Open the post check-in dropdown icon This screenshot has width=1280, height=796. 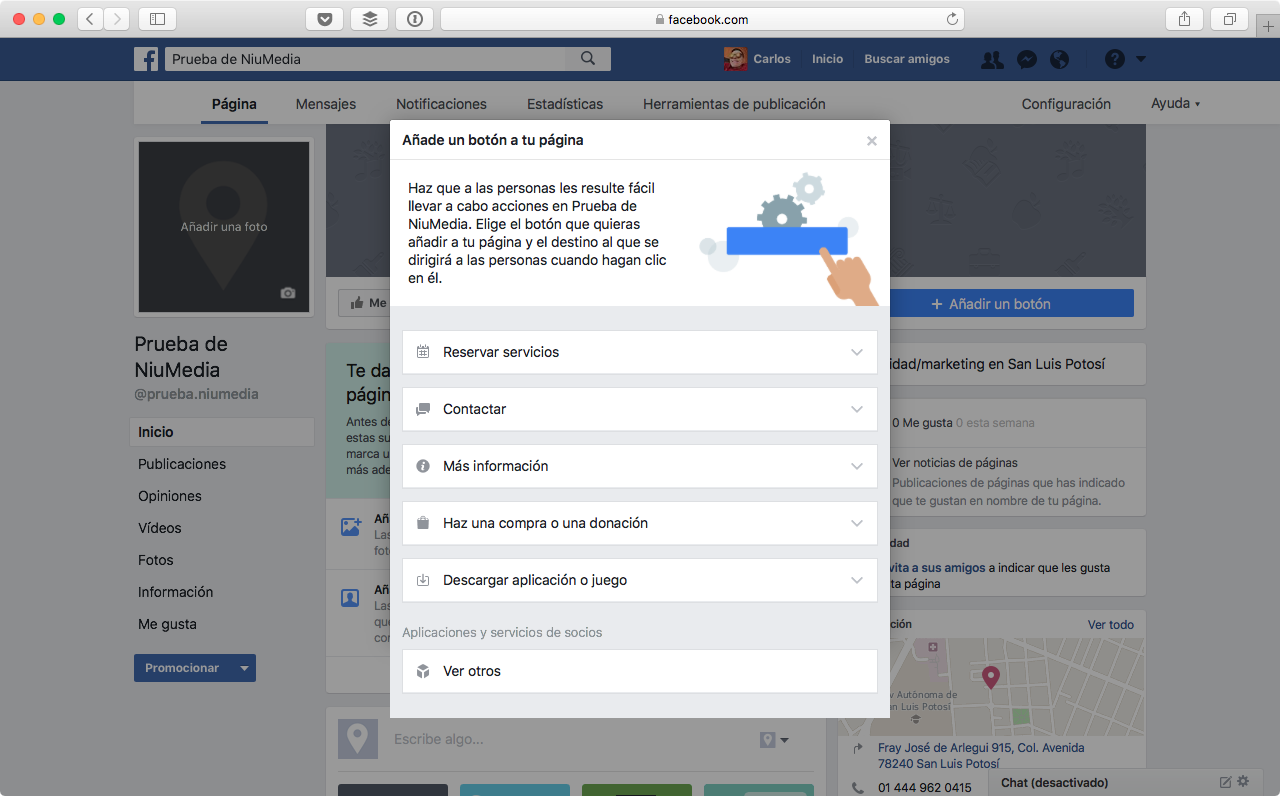[775, 740]
